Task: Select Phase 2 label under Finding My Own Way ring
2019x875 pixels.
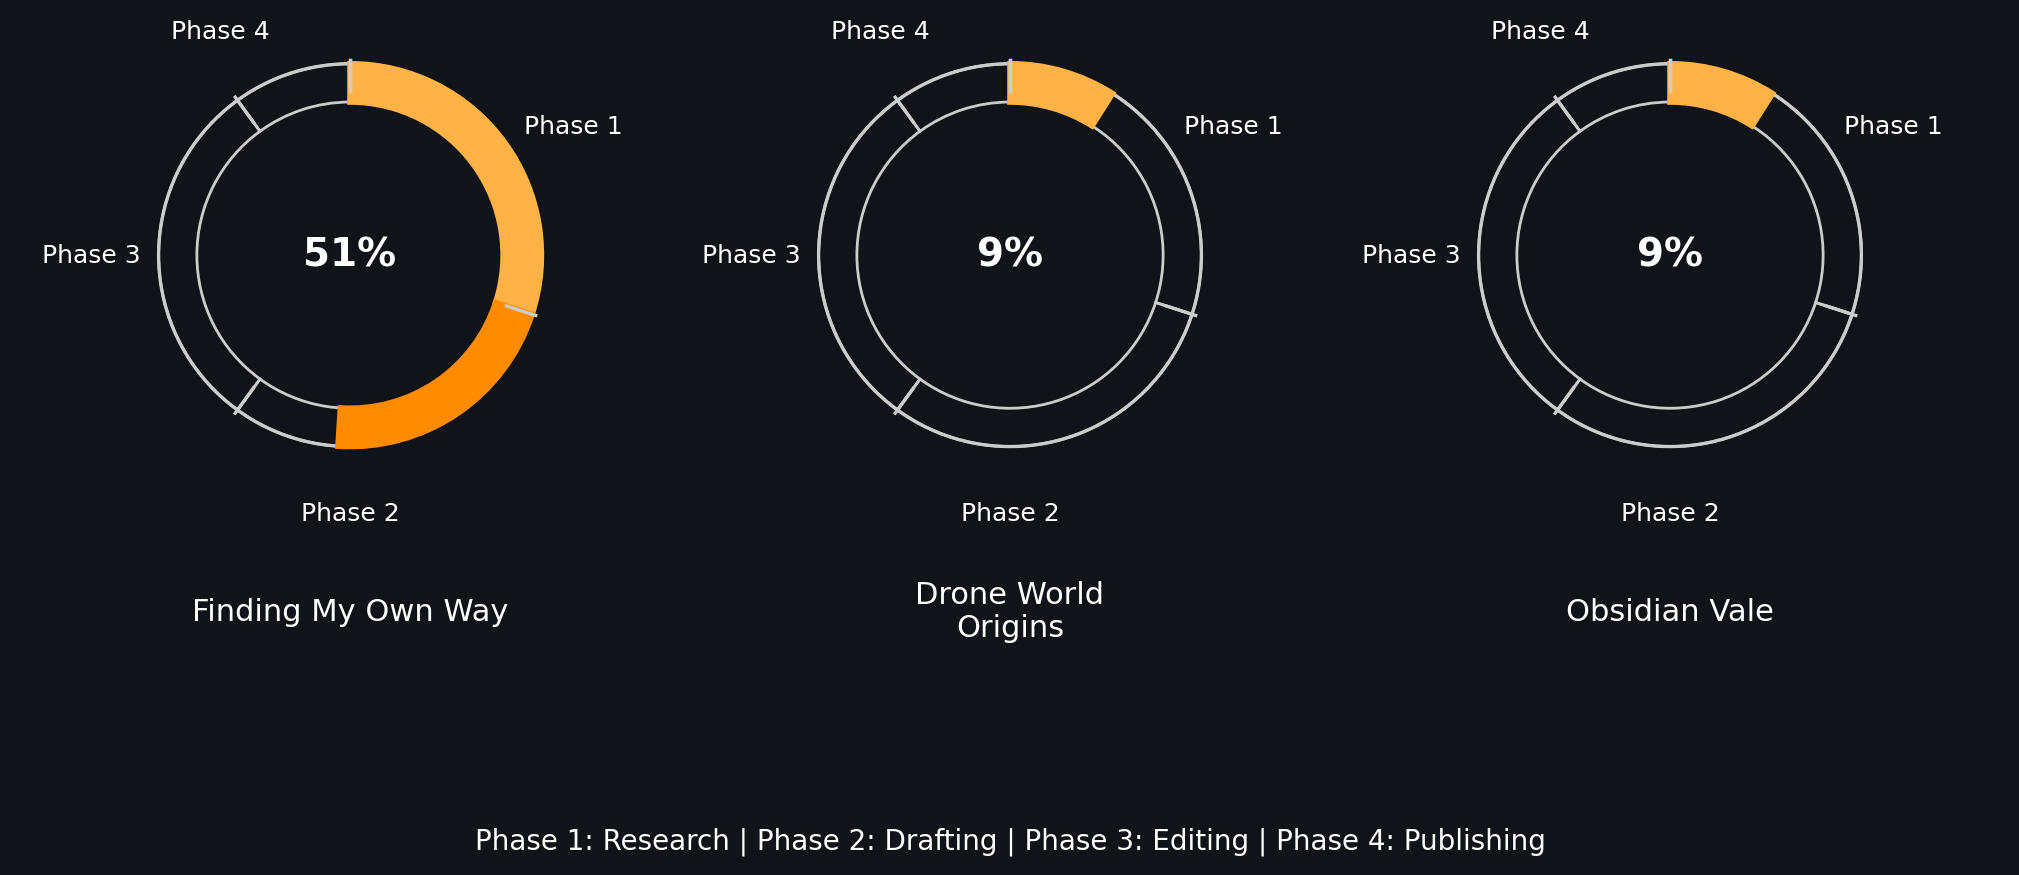Action: coord(350,513)
